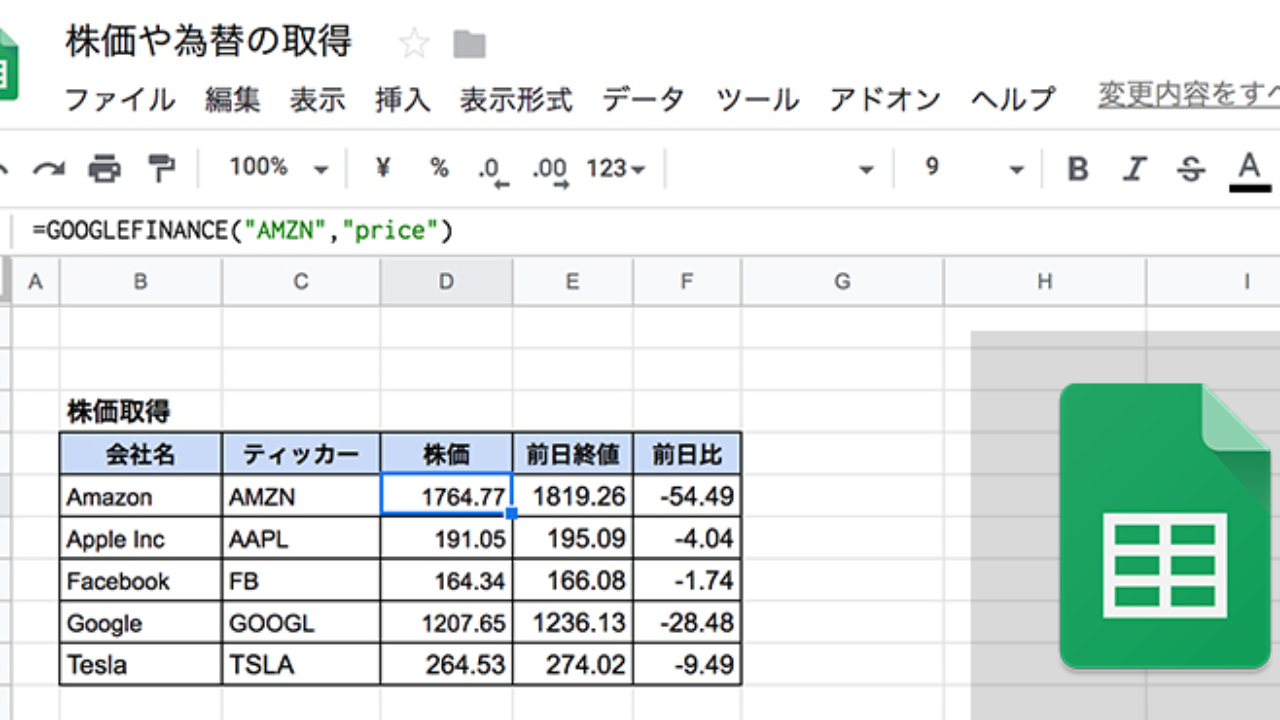Decrease decimal places on selected cell

click(490, 169)
